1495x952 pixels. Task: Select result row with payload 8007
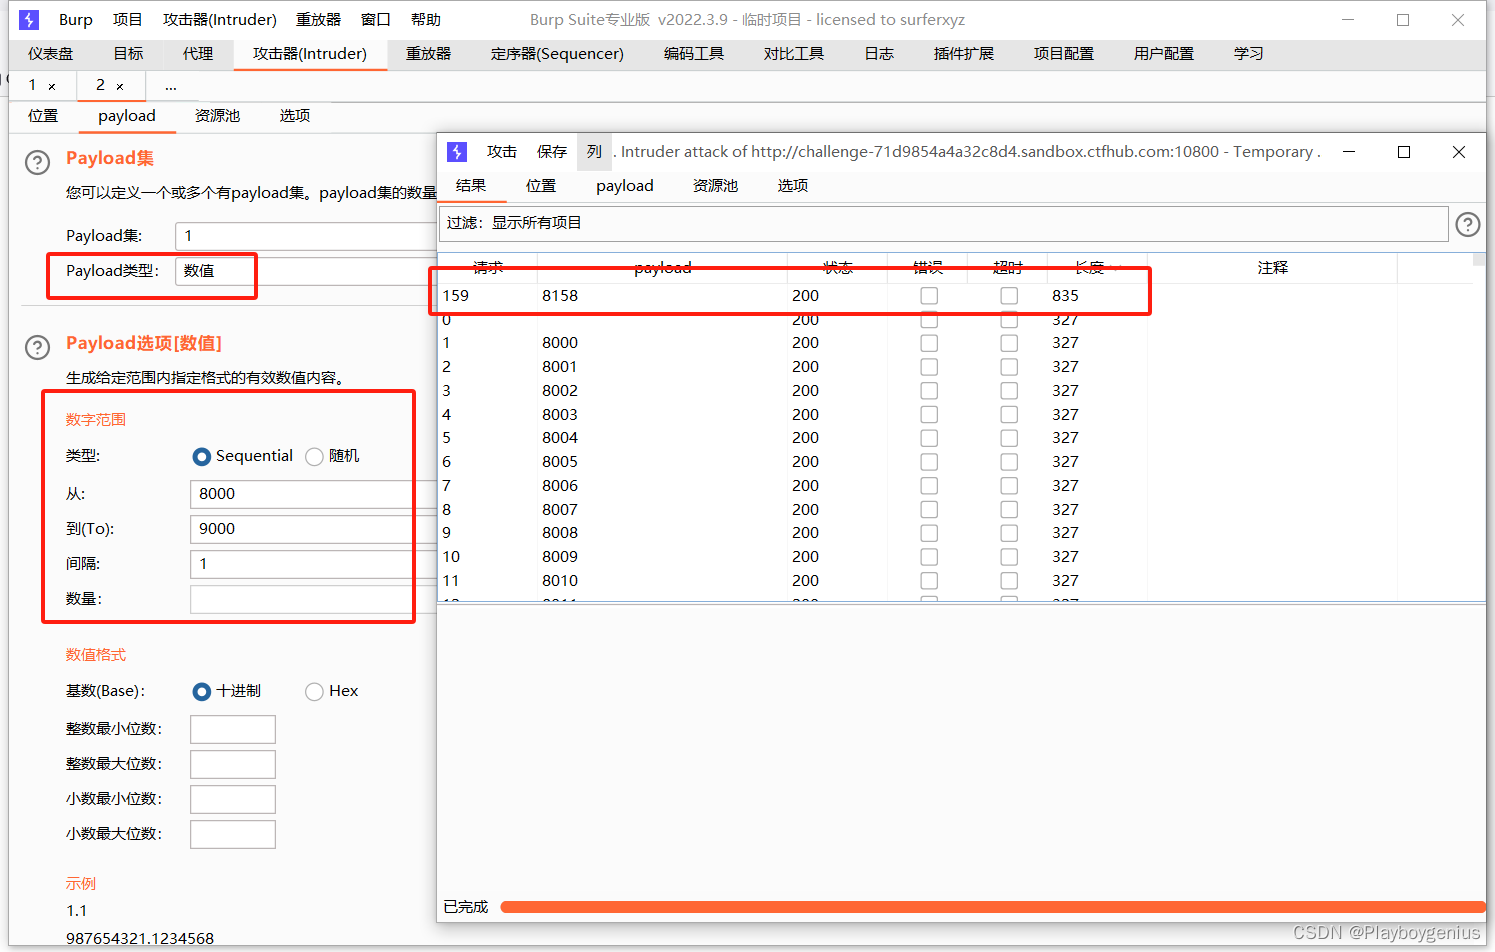click(955, 510)
